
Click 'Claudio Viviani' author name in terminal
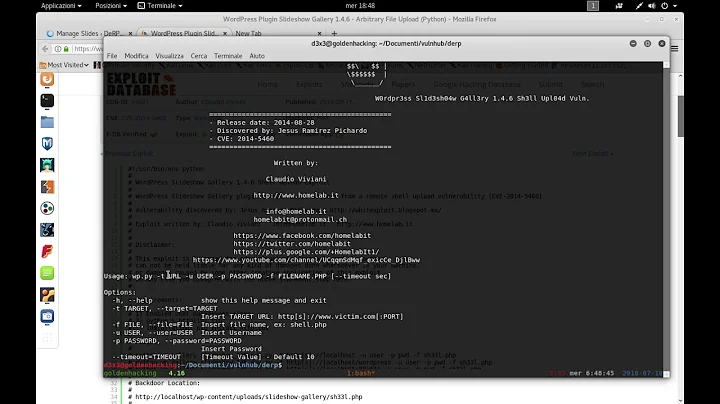(x=296, y=179)
